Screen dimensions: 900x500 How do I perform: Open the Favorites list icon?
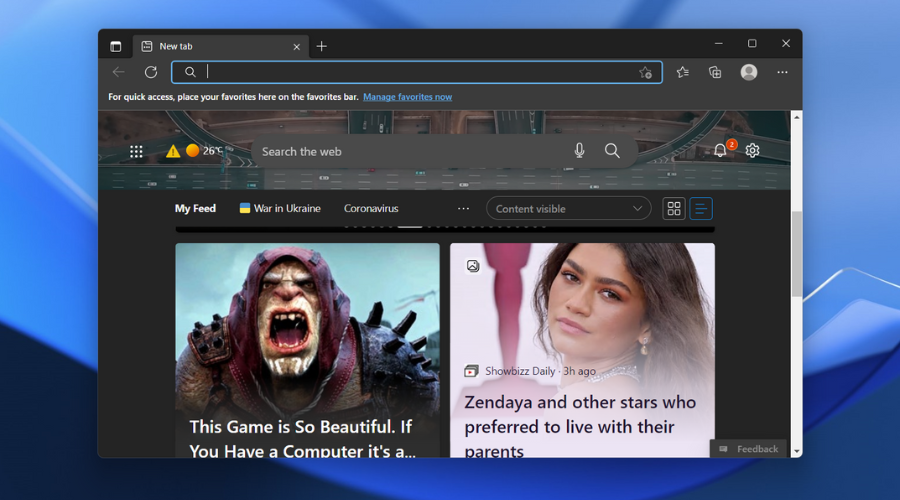[x=682, y=72]
